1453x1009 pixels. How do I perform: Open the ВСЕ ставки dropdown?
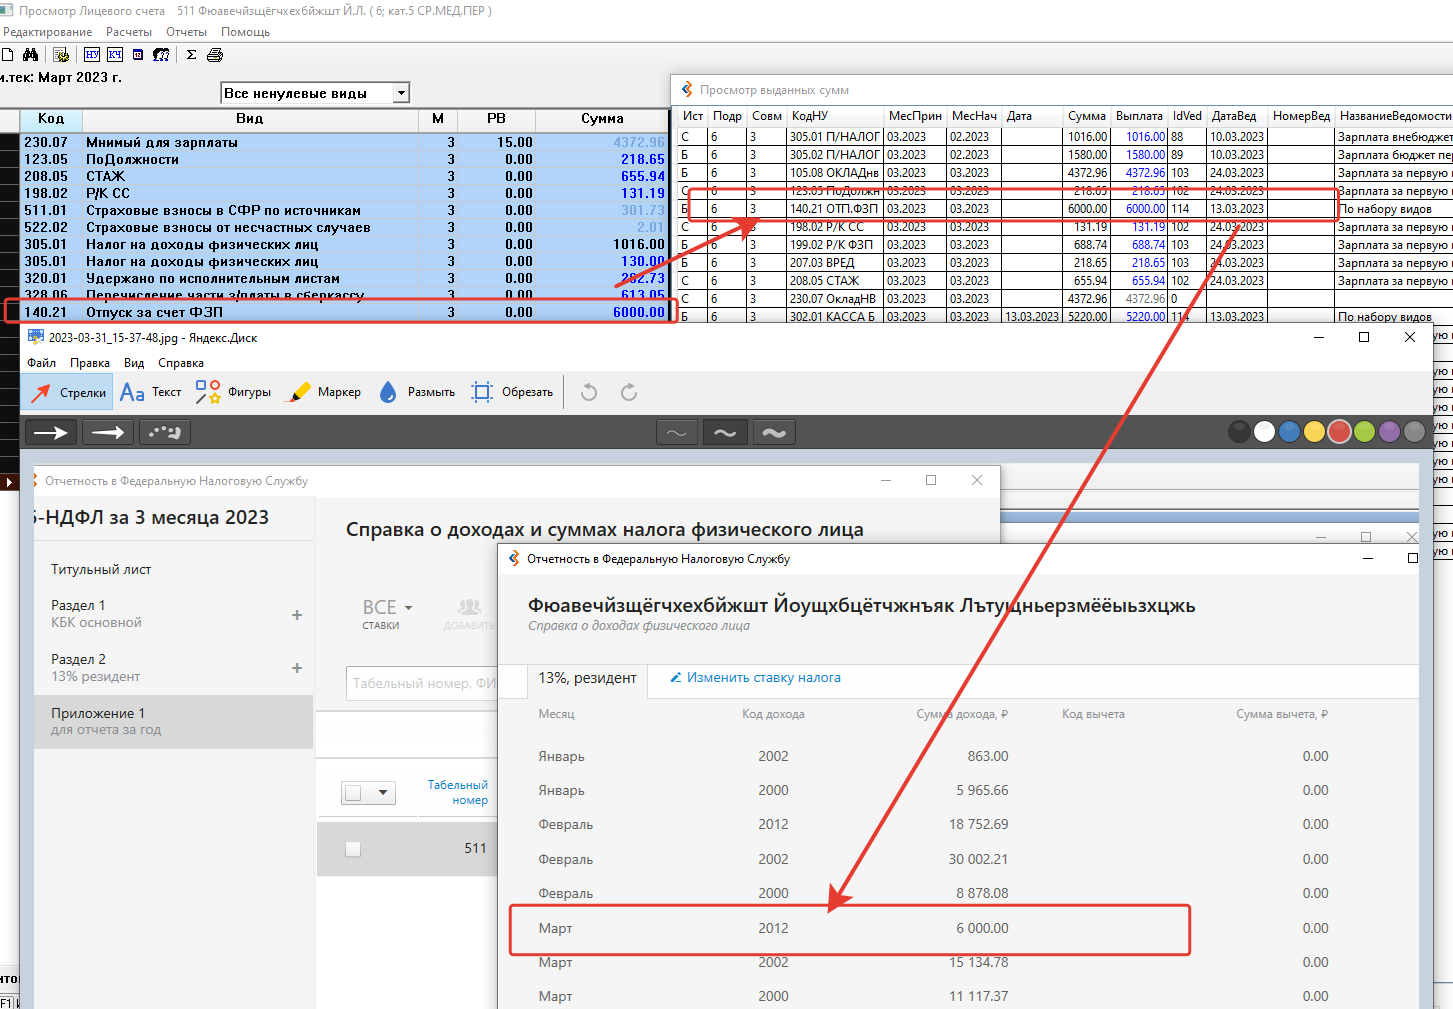tap(387, 613)
